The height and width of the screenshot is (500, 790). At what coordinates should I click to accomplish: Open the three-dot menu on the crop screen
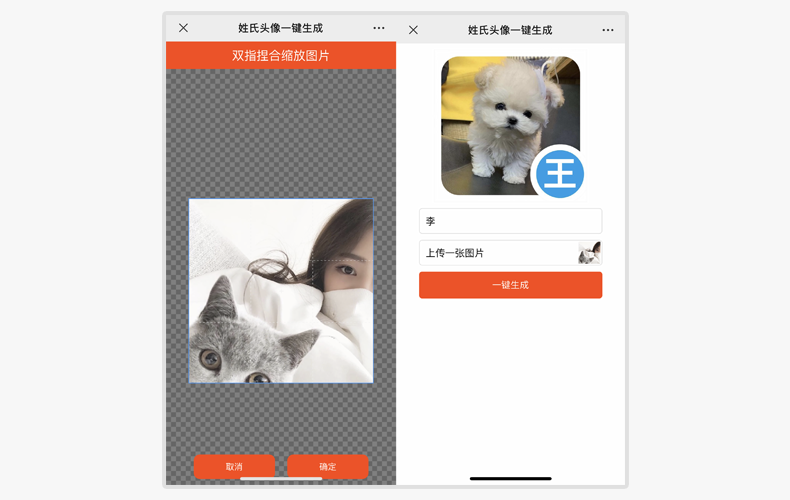(x=379, y=28)
